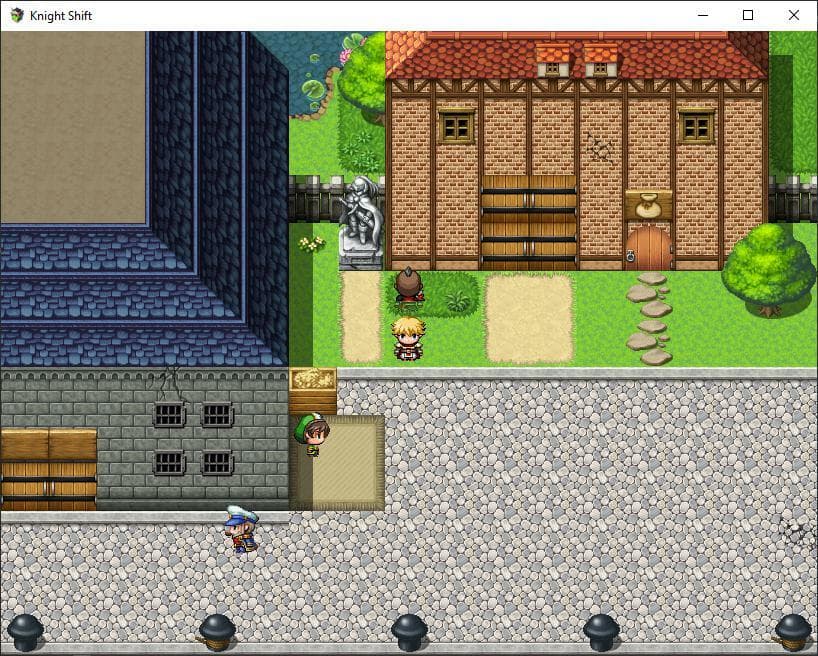Maximize the Knight Shift window
The width and height of the screenshot is (818, 656).
(x=748, y=15)
